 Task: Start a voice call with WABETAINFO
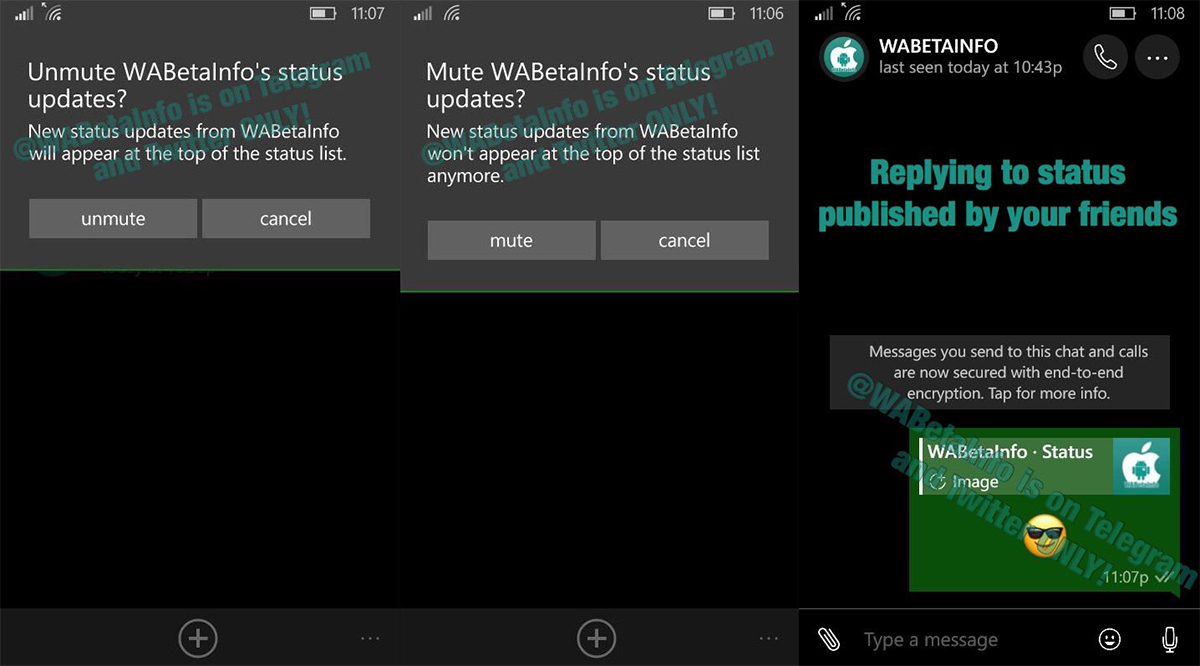(x=1105, y=57)
